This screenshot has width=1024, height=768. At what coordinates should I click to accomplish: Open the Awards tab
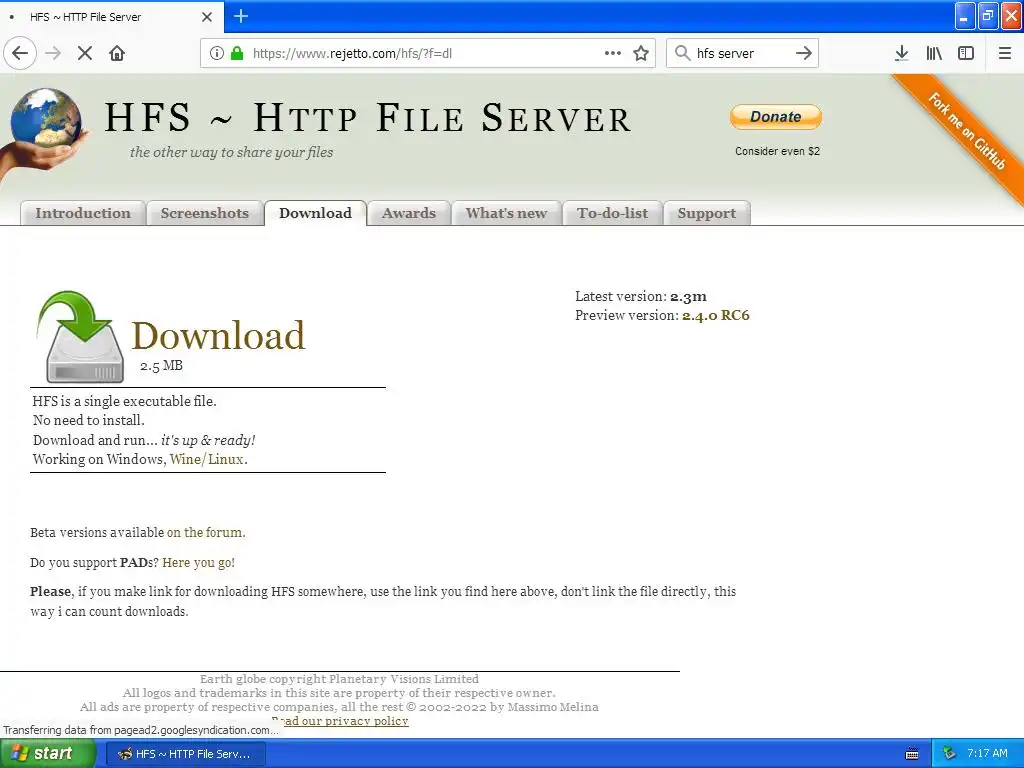[x=409, y=213]
